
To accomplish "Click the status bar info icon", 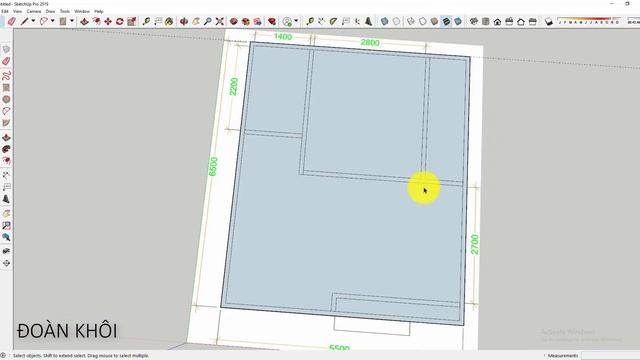I will point(3,356).
